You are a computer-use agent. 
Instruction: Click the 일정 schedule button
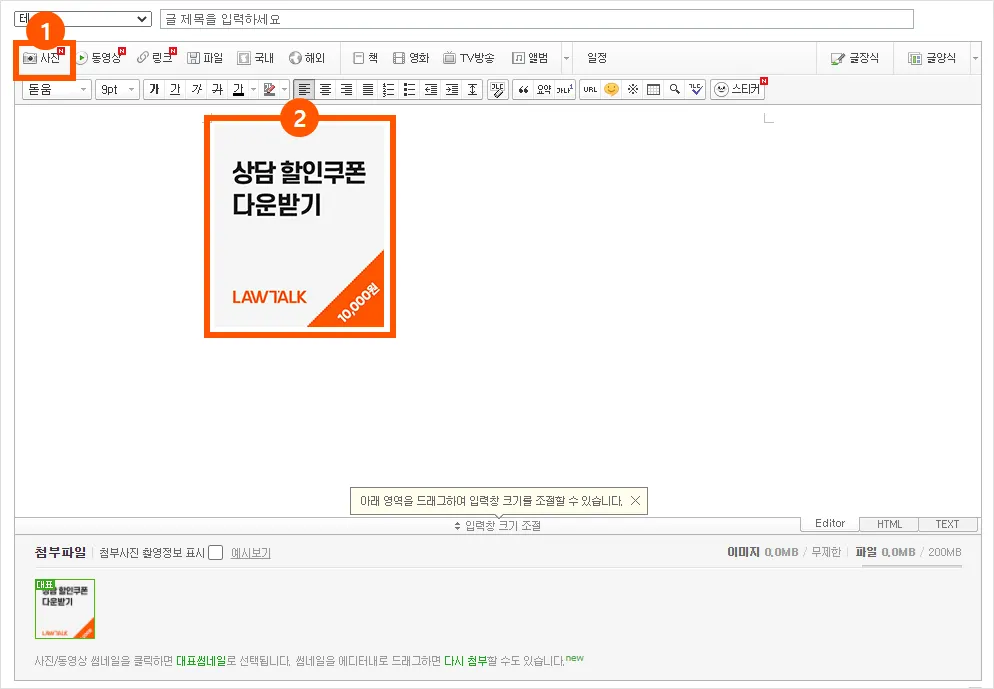[597, 58]
